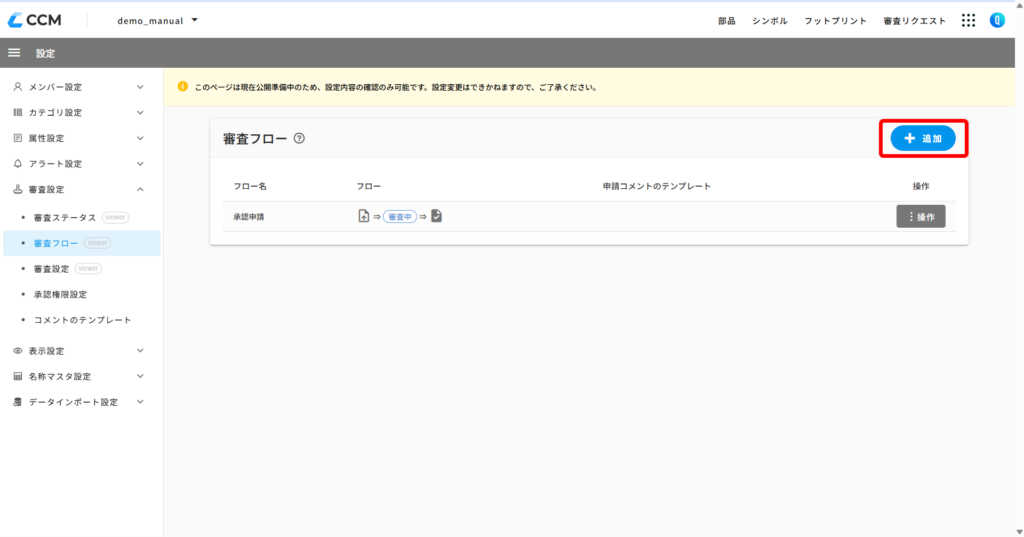Image resolution: width=1024 pixels, height=537 pixels.
Task: Open the demo_manual workspace dropdown
Action: 157,20
